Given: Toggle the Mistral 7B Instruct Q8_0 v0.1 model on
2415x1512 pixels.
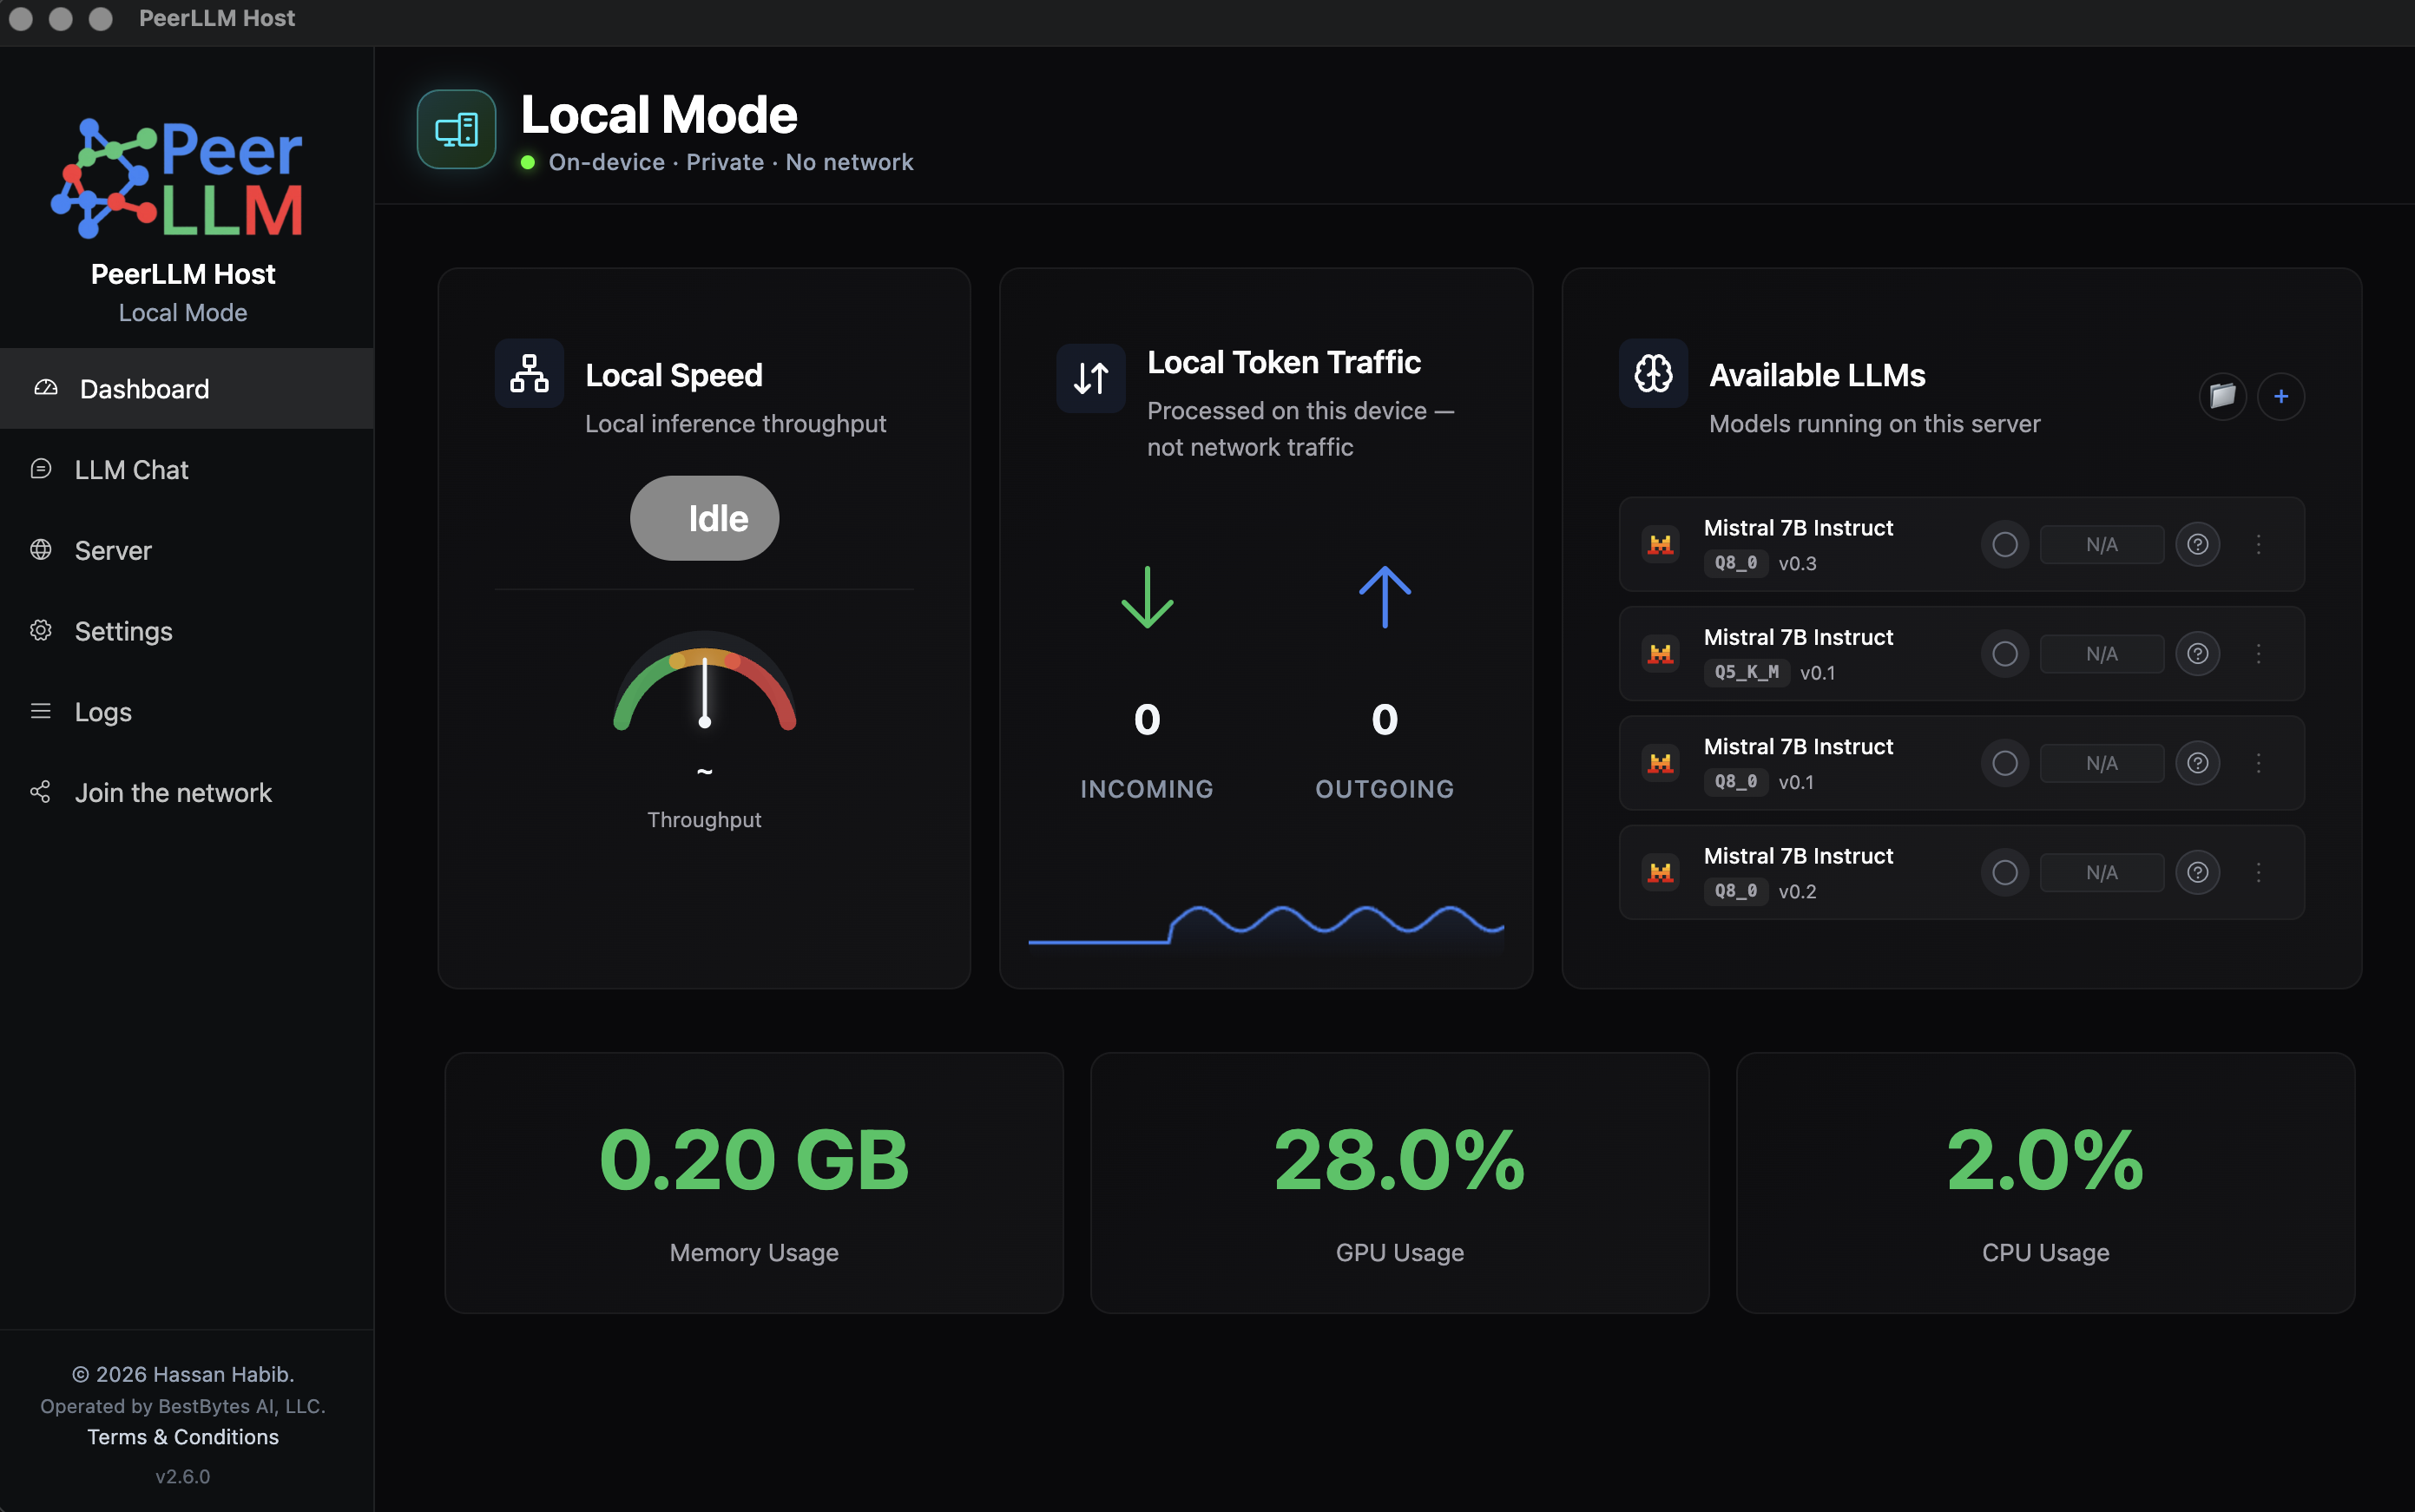Looking at the screenshot, I should pos(2005,763).
